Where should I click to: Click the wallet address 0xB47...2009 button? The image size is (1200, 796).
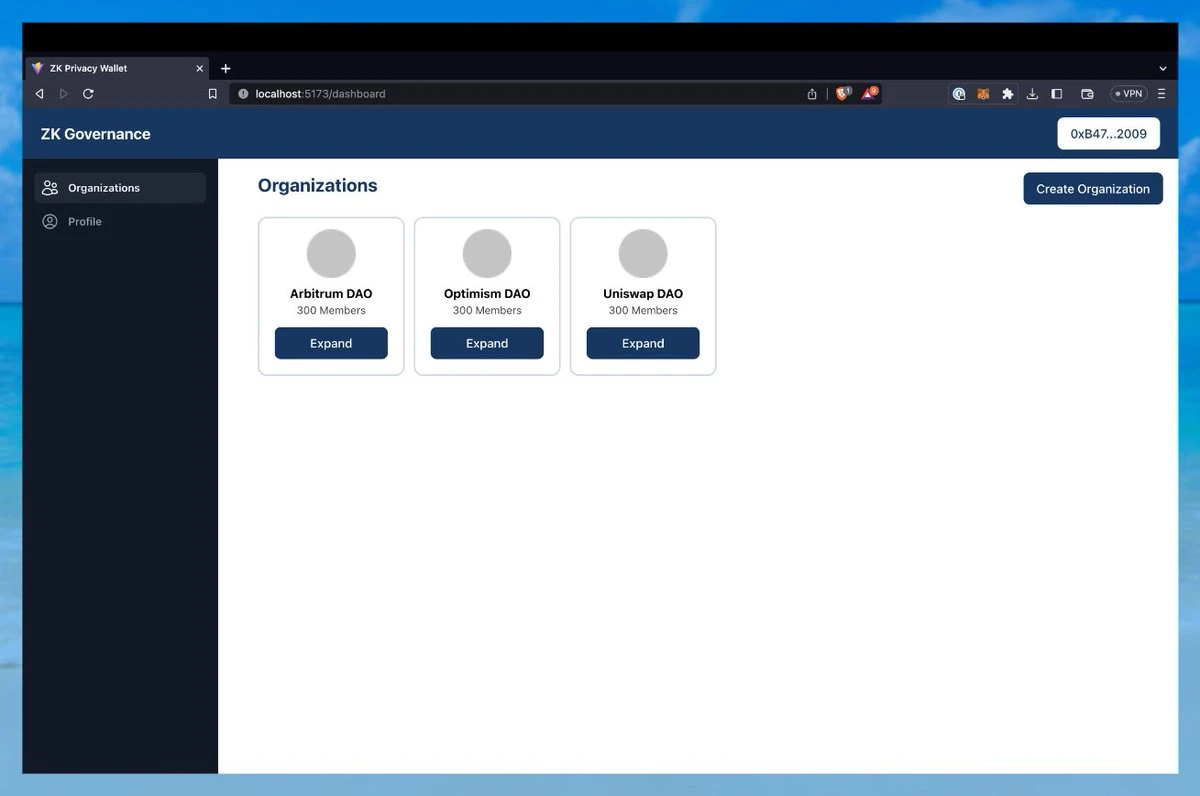[x=1109, y=134]
